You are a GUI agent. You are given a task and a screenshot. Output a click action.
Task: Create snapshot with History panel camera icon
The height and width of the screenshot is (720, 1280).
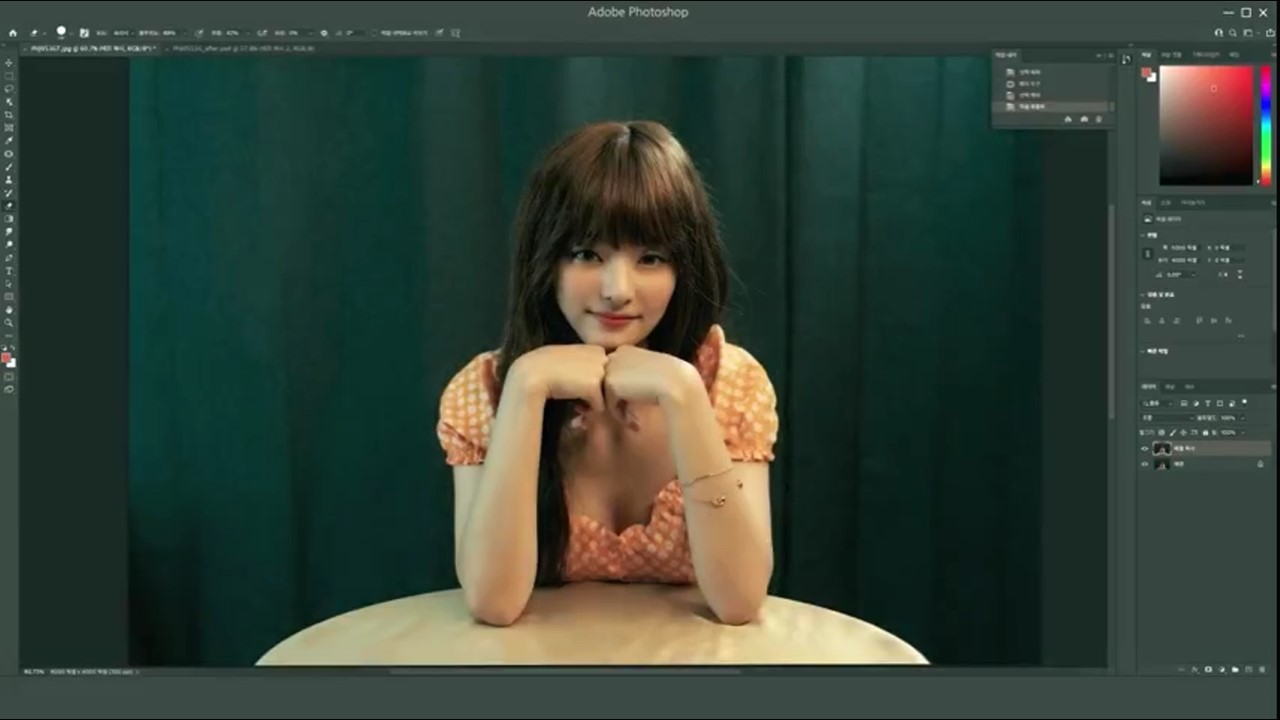click(1084, 119)
